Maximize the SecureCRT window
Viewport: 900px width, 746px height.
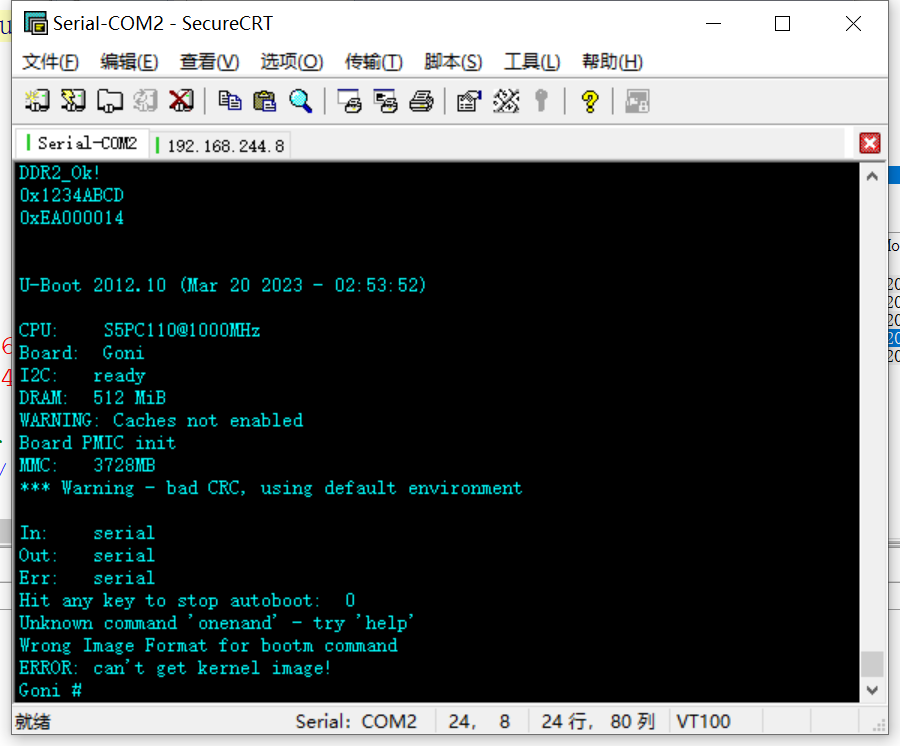point(782,24)
